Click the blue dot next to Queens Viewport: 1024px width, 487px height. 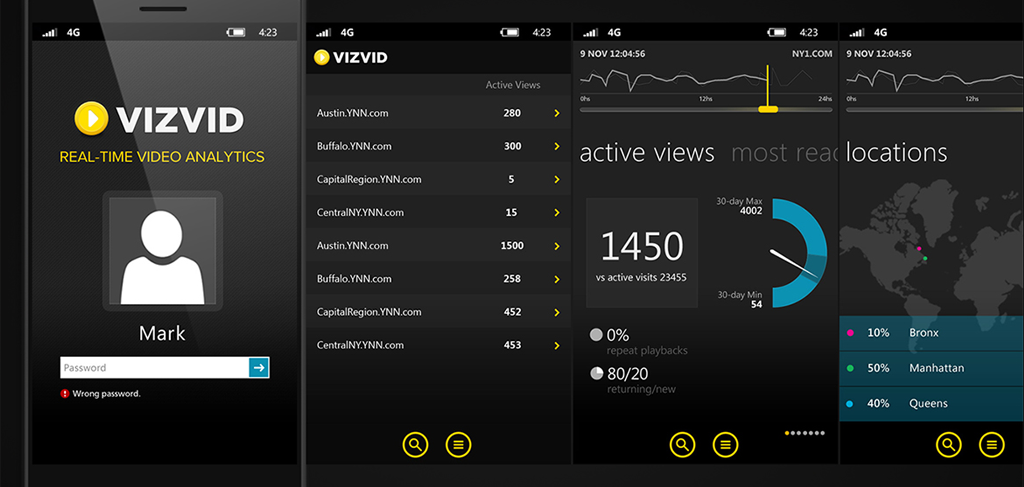850,404
